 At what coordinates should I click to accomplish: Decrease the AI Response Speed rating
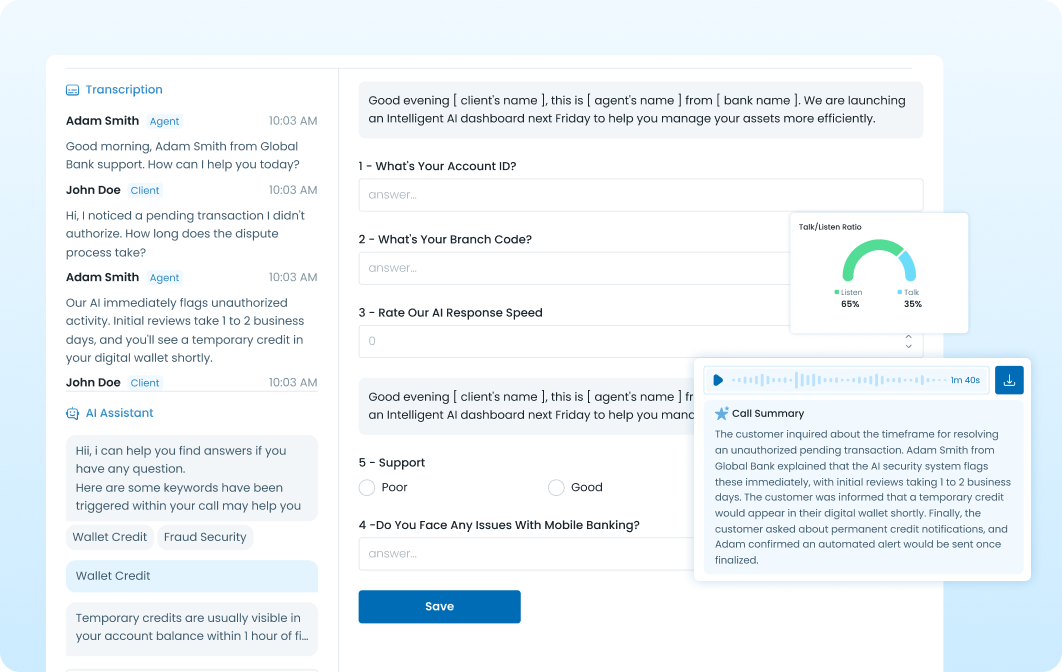point(908,346)
